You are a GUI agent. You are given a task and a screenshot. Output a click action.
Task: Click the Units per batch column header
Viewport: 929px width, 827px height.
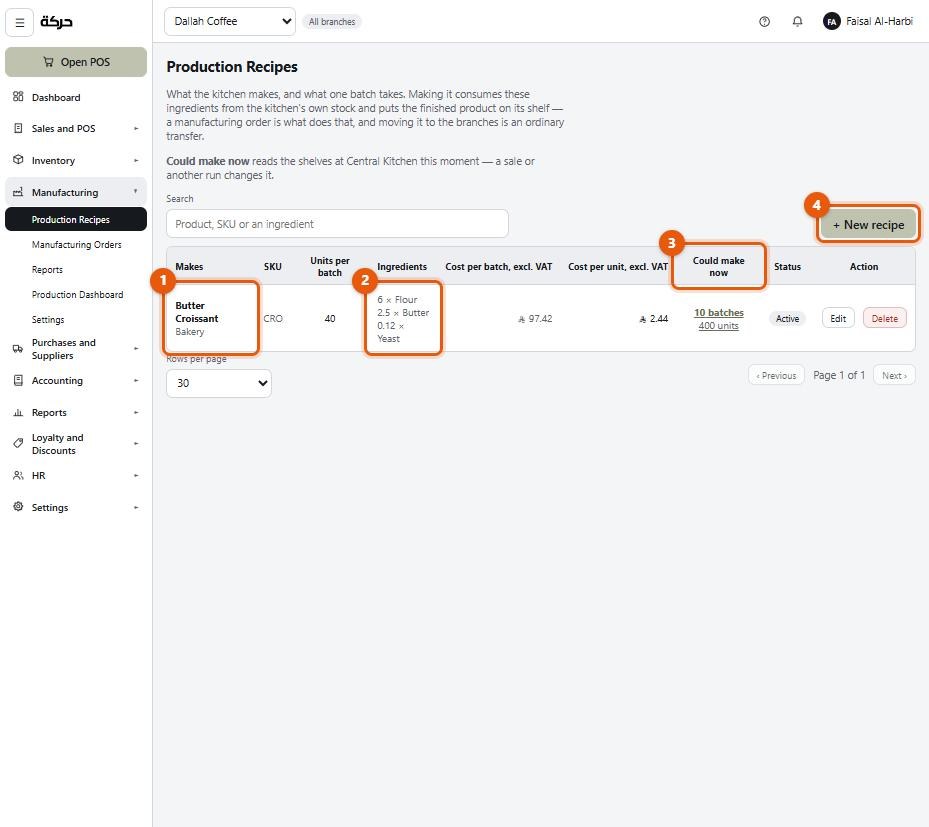(x=330, y=267)
